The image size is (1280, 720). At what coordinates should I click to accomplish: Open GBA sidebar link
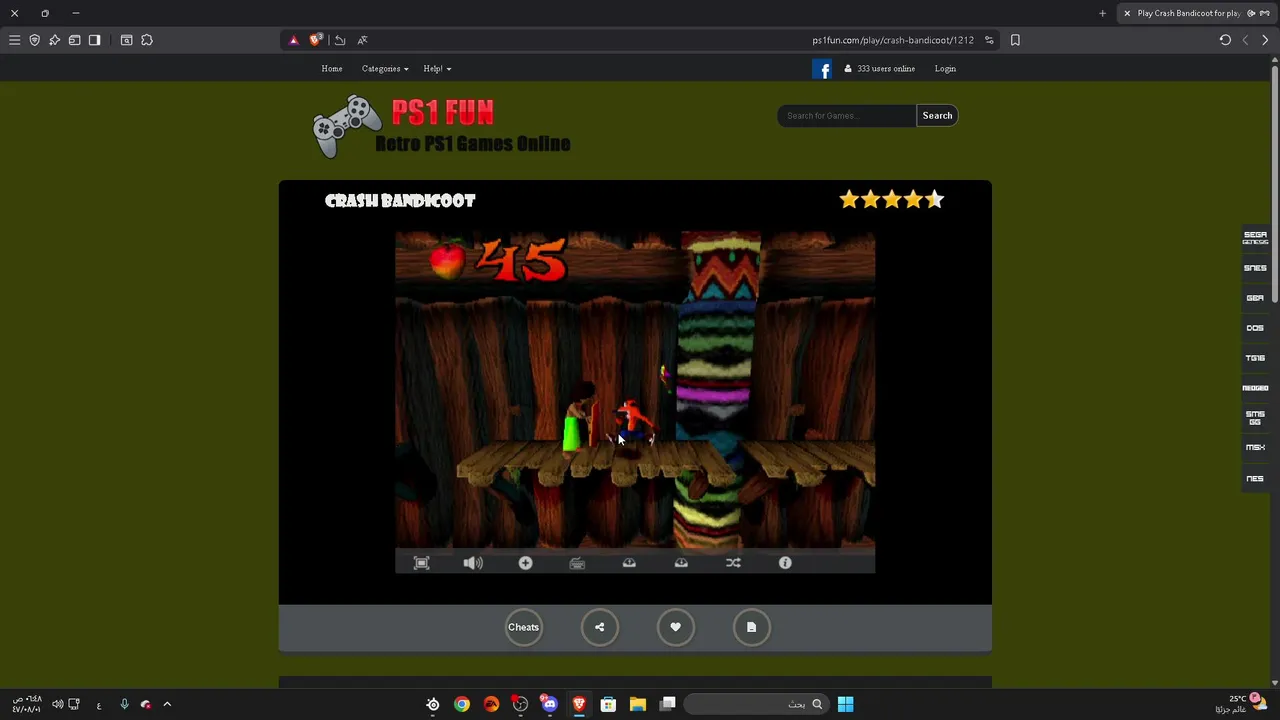pos(1255,298)
